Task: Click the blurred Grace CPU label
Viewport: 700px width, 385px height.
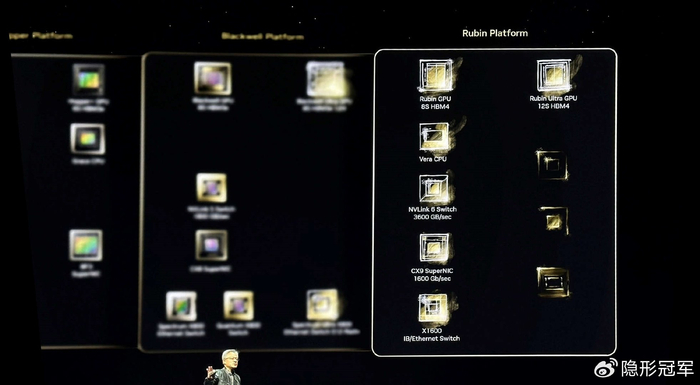Action: pyautogui.click(x=88, y=161)
